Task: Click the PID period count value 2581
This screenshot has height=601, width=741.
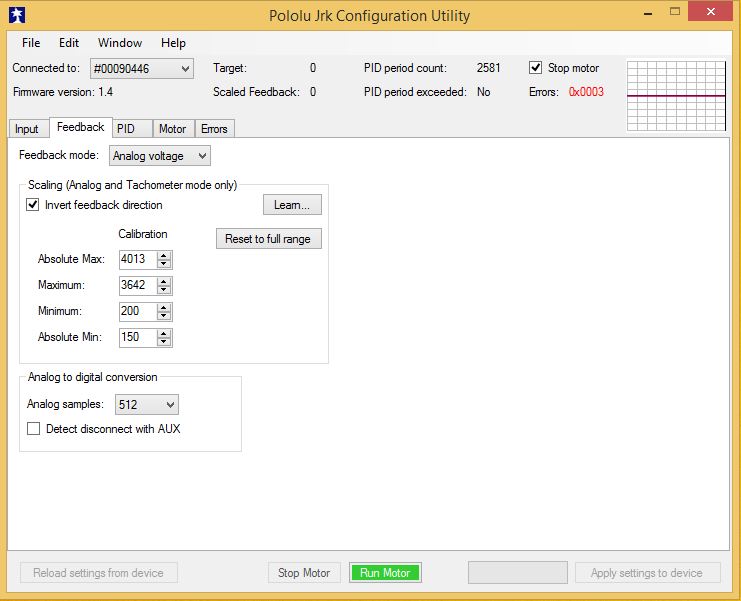Action: point(488,68)
